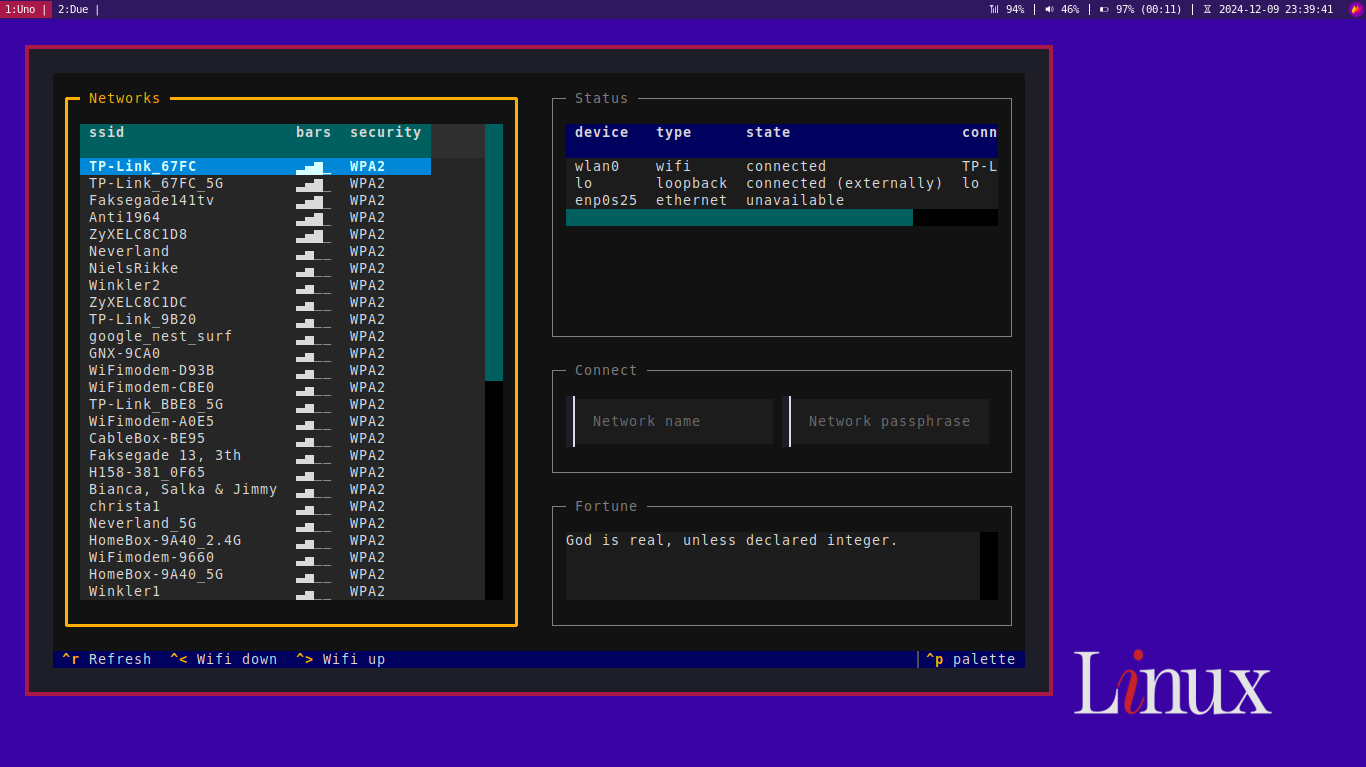
Task: Select the Neverland network
Action: click(x=256, y=251)
